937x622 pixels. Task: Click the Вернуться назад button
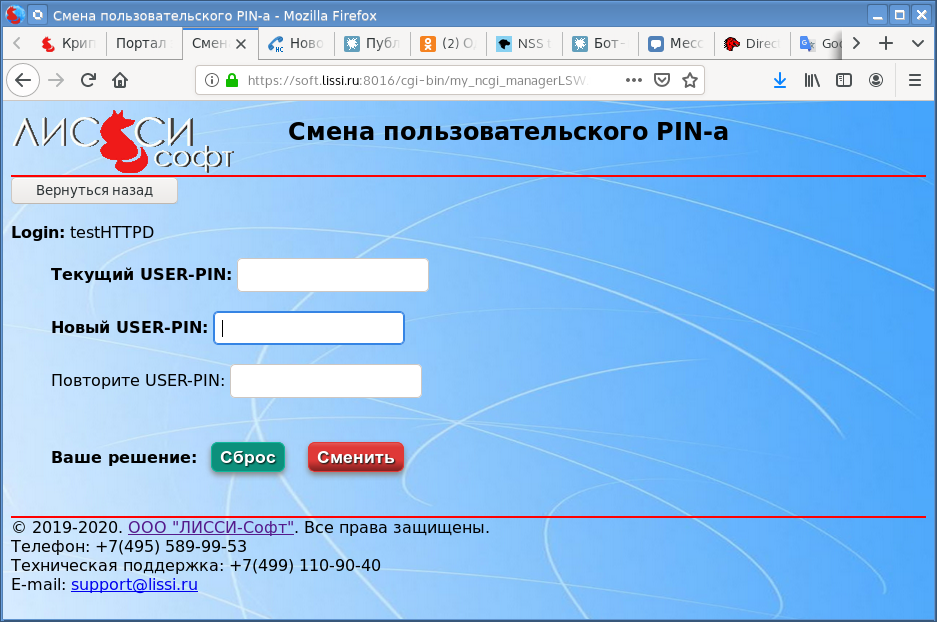click(x=94, y=190)
